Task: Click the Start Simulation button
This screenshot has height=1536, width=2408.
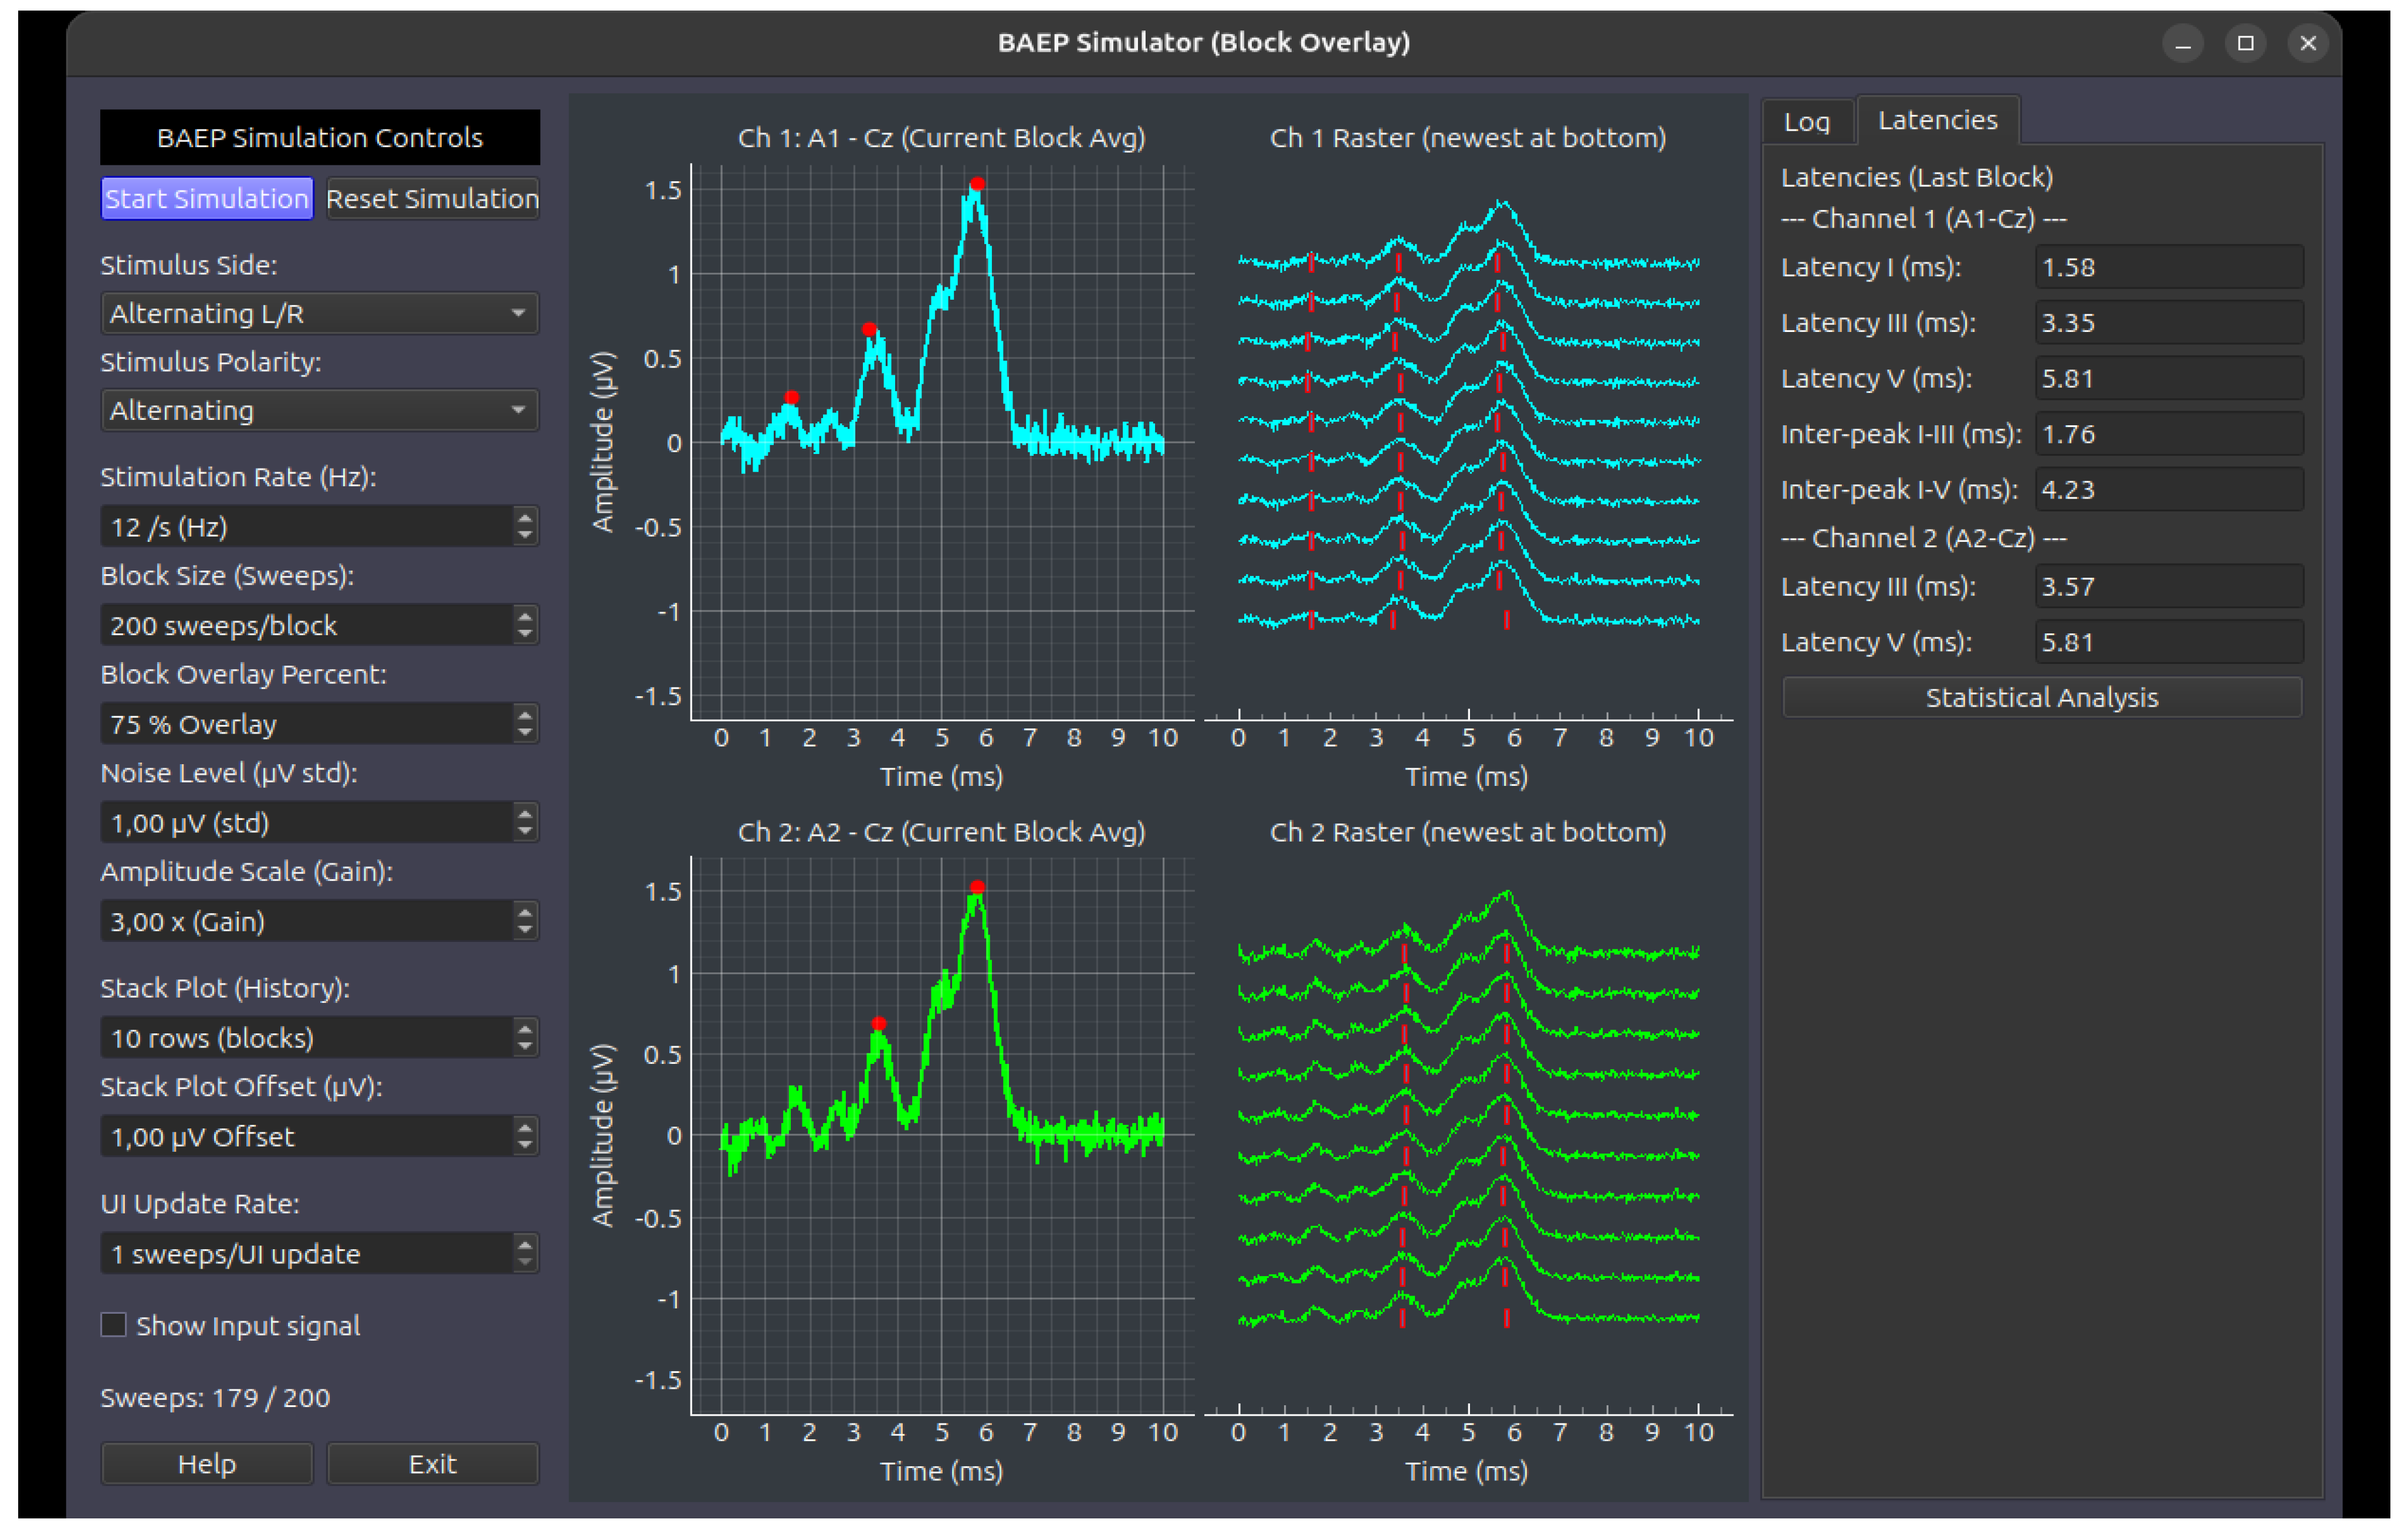Action: click(x=207, y=198)
